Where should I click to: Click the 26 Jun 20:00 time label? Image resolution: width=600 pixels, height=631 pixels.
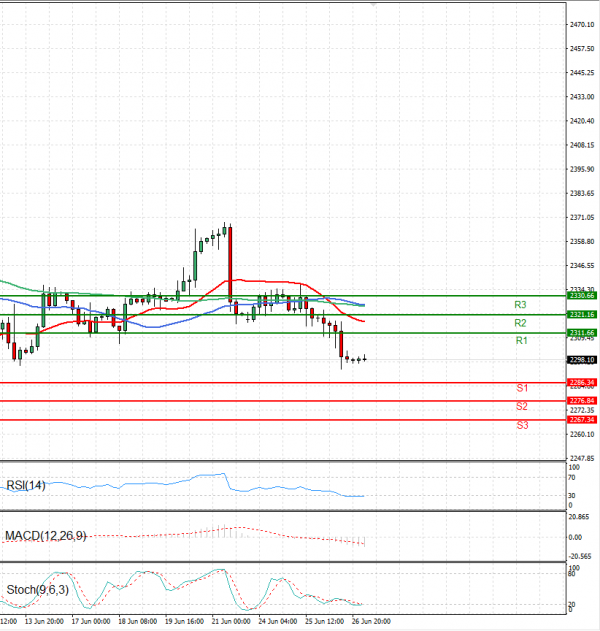(x=371, y=622)
